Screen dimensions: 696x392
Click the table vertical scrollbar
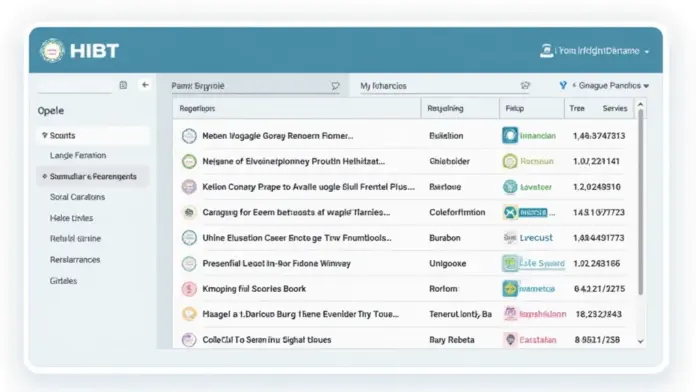pos(641,202)
